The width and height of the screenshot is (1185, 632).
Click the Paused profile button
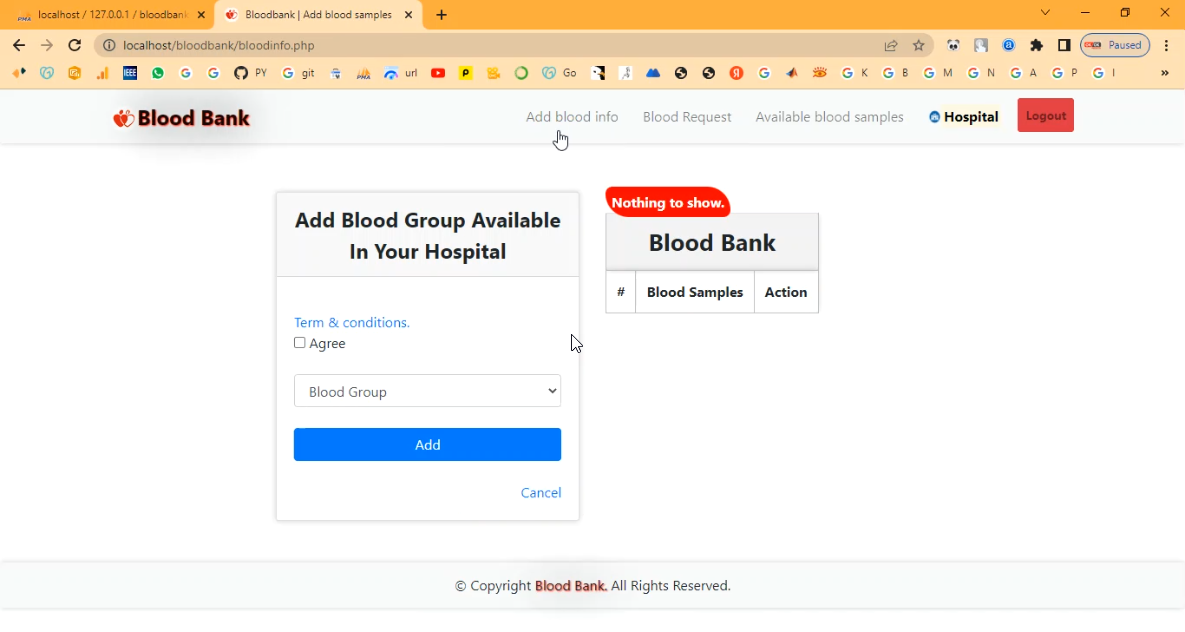click(x=1115, y=45)
